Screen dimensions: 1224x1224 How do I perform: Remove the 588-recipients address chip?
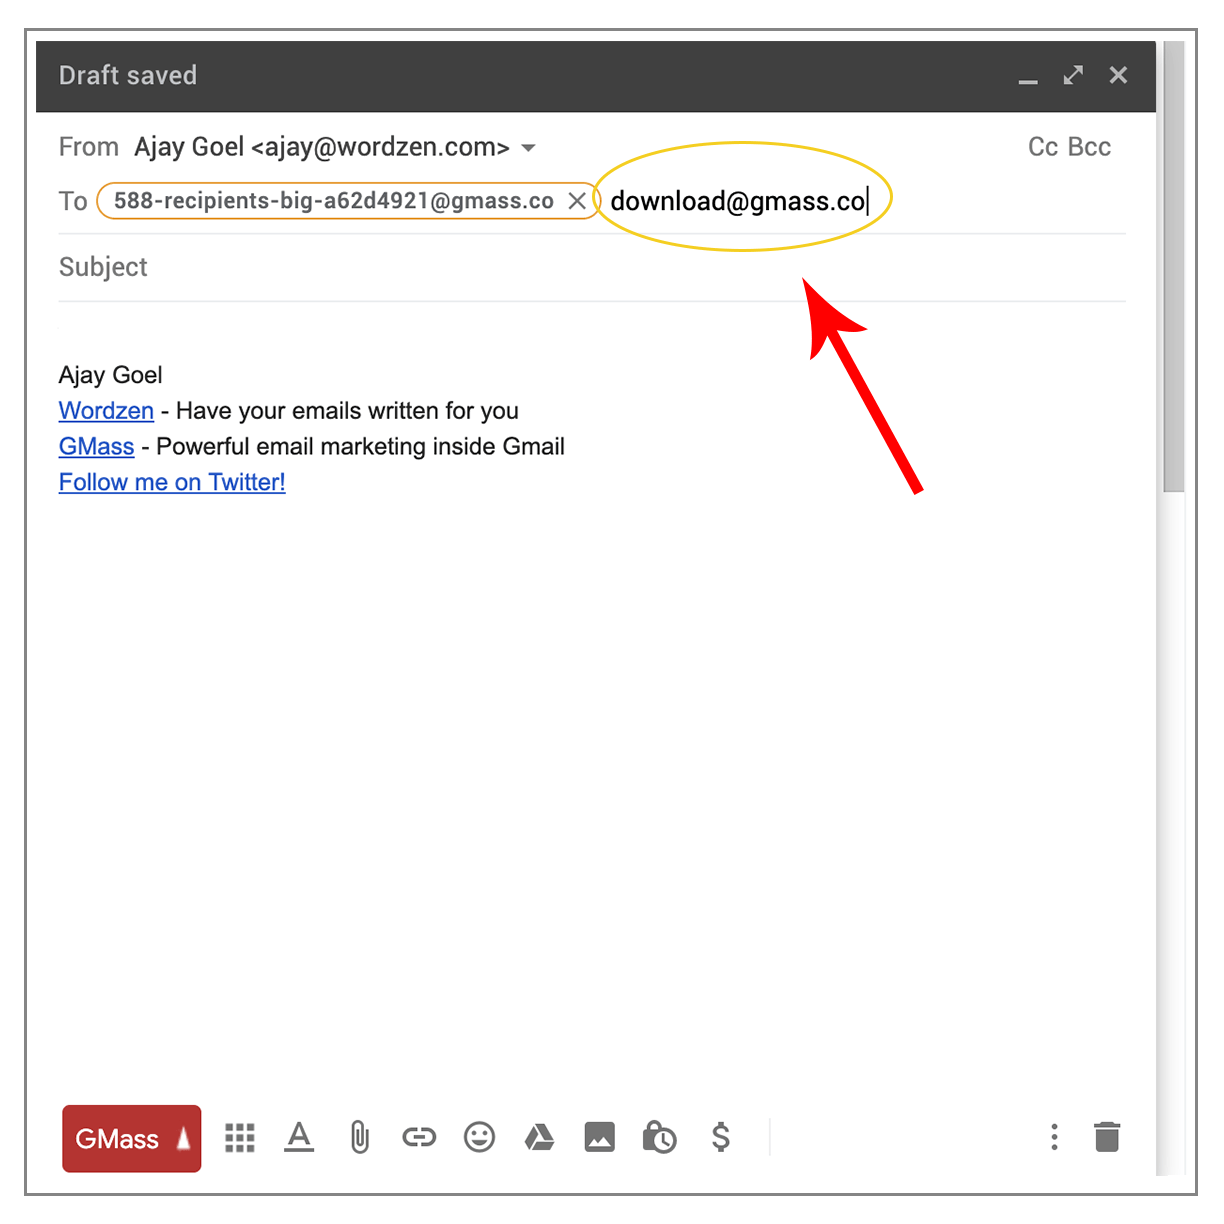pyautogui.click(x=577, y=201)
